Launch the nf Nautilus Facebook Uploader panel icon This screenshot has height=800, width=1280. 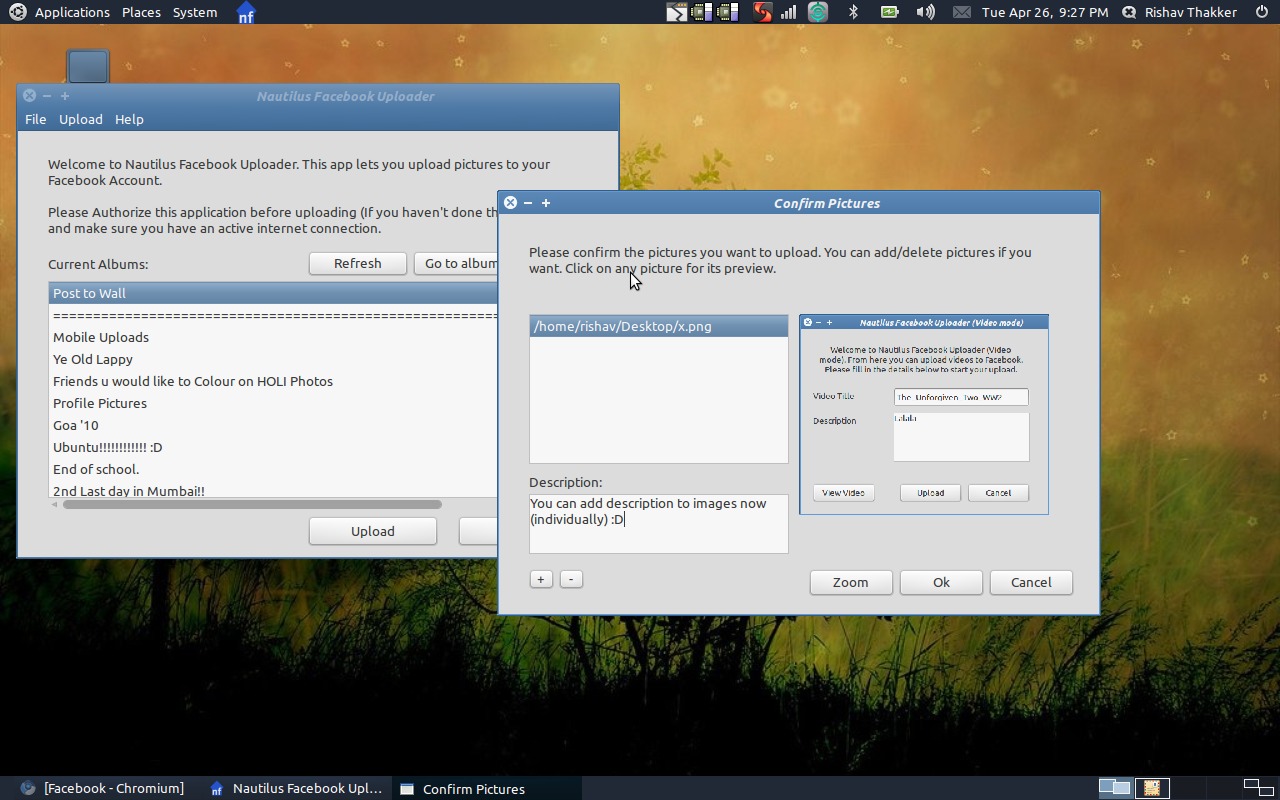click(x=245, y=12)
